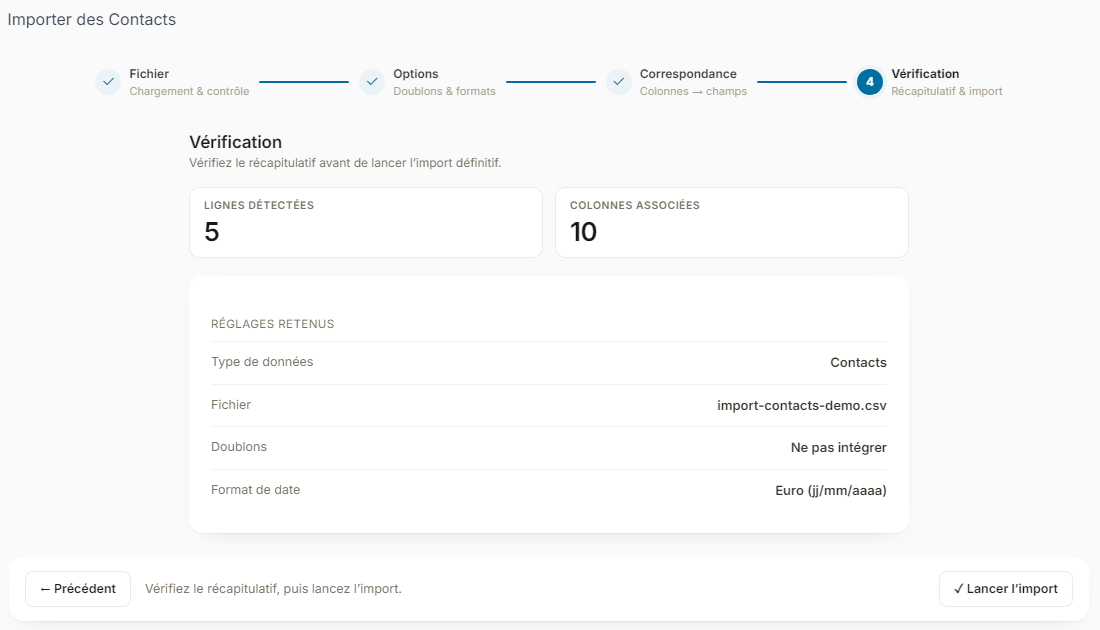Click the Correspondance step checkmark icon
The width and height of the screenshot is (1100, 630).
619,82
